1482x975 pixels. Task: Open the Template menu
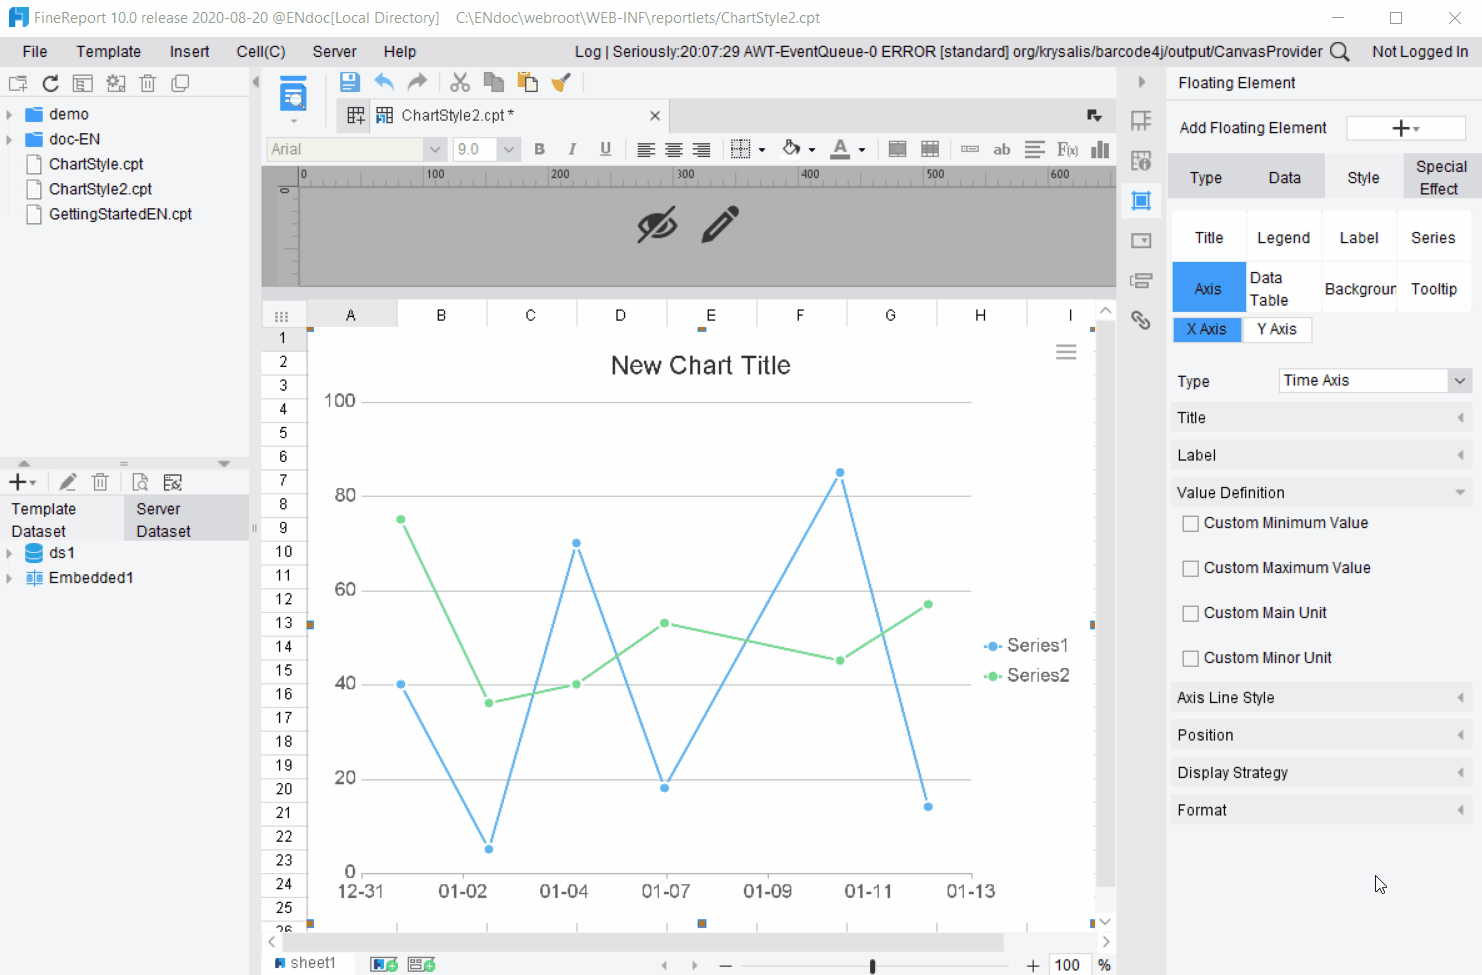[x=108, y=52]
